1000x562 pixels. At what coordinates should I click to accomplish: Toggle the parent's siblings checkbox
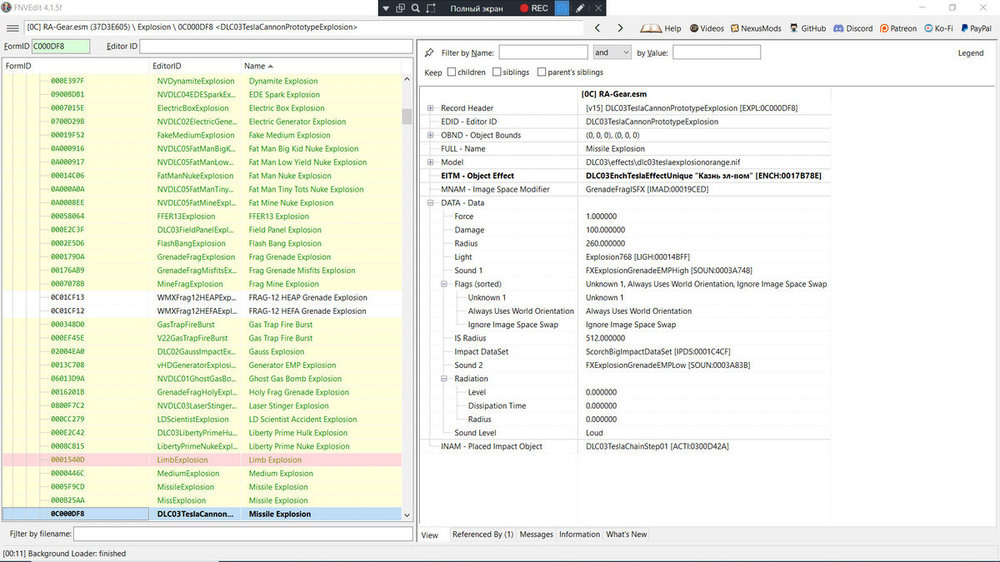click(541, 72)
